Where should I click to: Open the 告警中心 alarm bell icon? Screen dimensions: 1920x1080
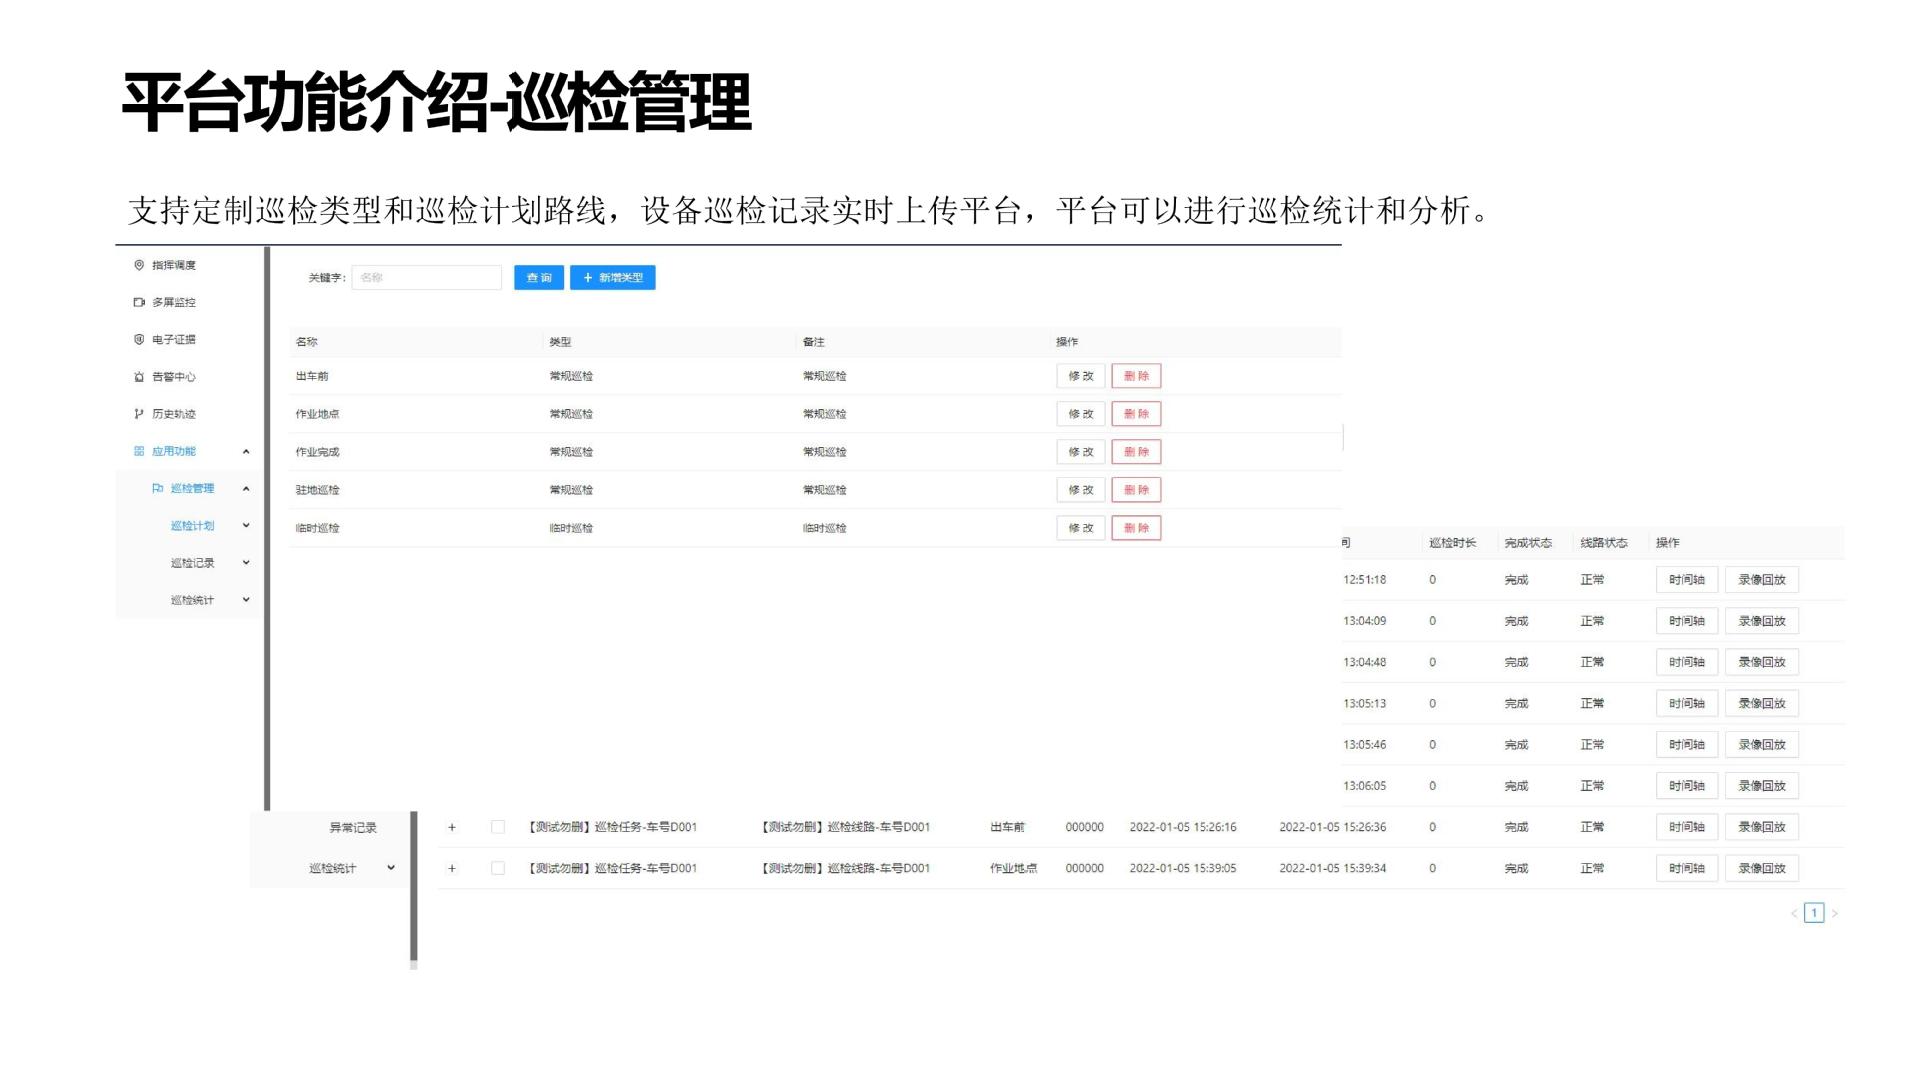(138, 377)
